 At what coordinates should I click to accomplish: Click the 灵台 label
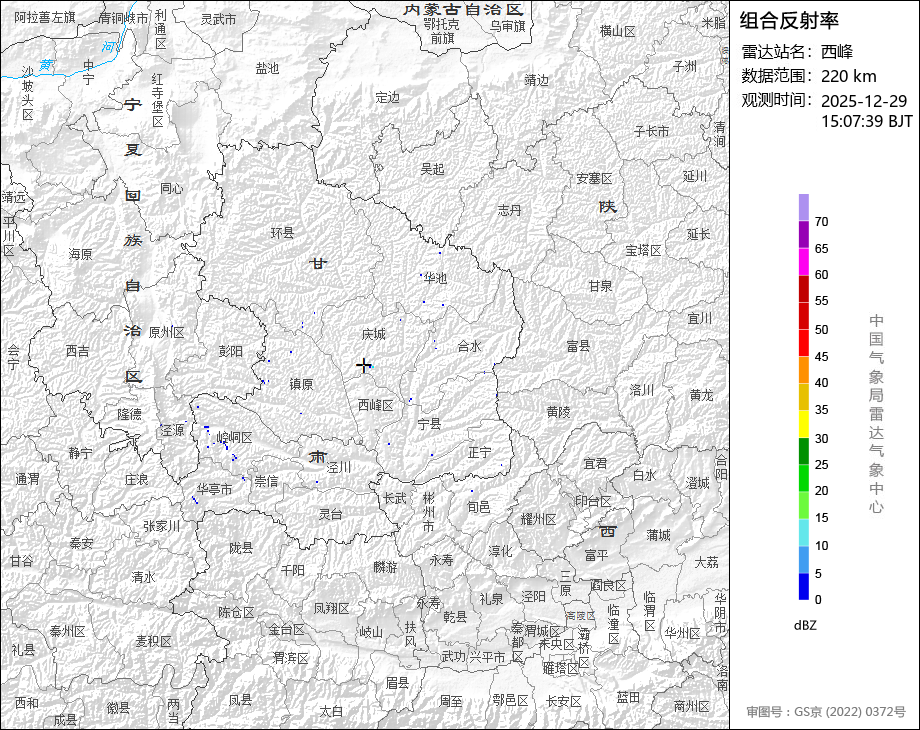[x=330, y=514]
